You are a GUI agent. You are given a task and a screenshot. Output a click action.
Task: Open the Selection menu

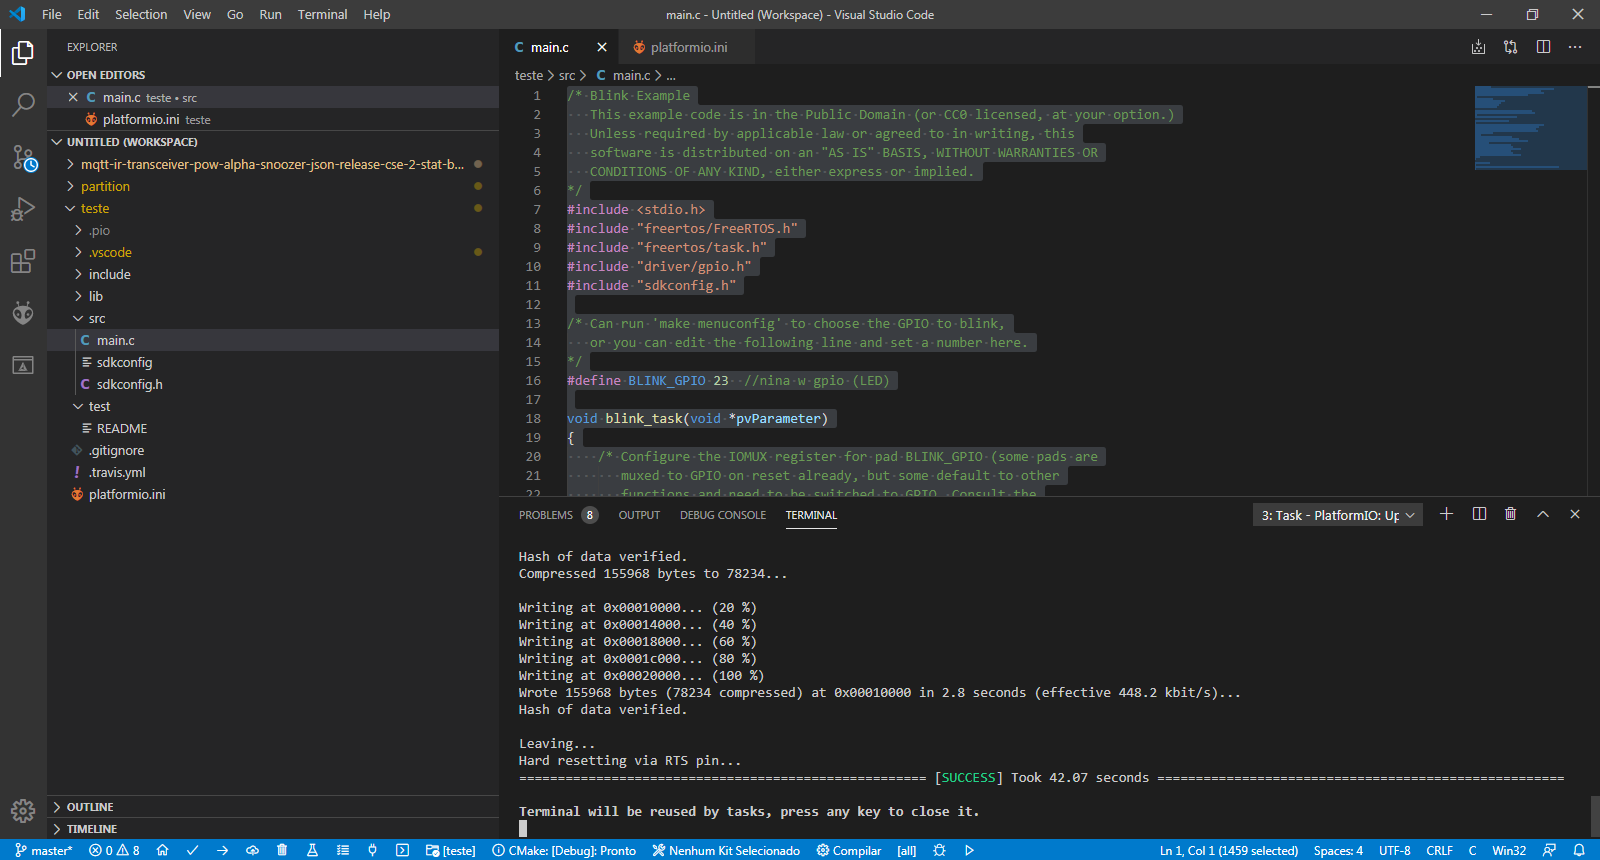141,15
